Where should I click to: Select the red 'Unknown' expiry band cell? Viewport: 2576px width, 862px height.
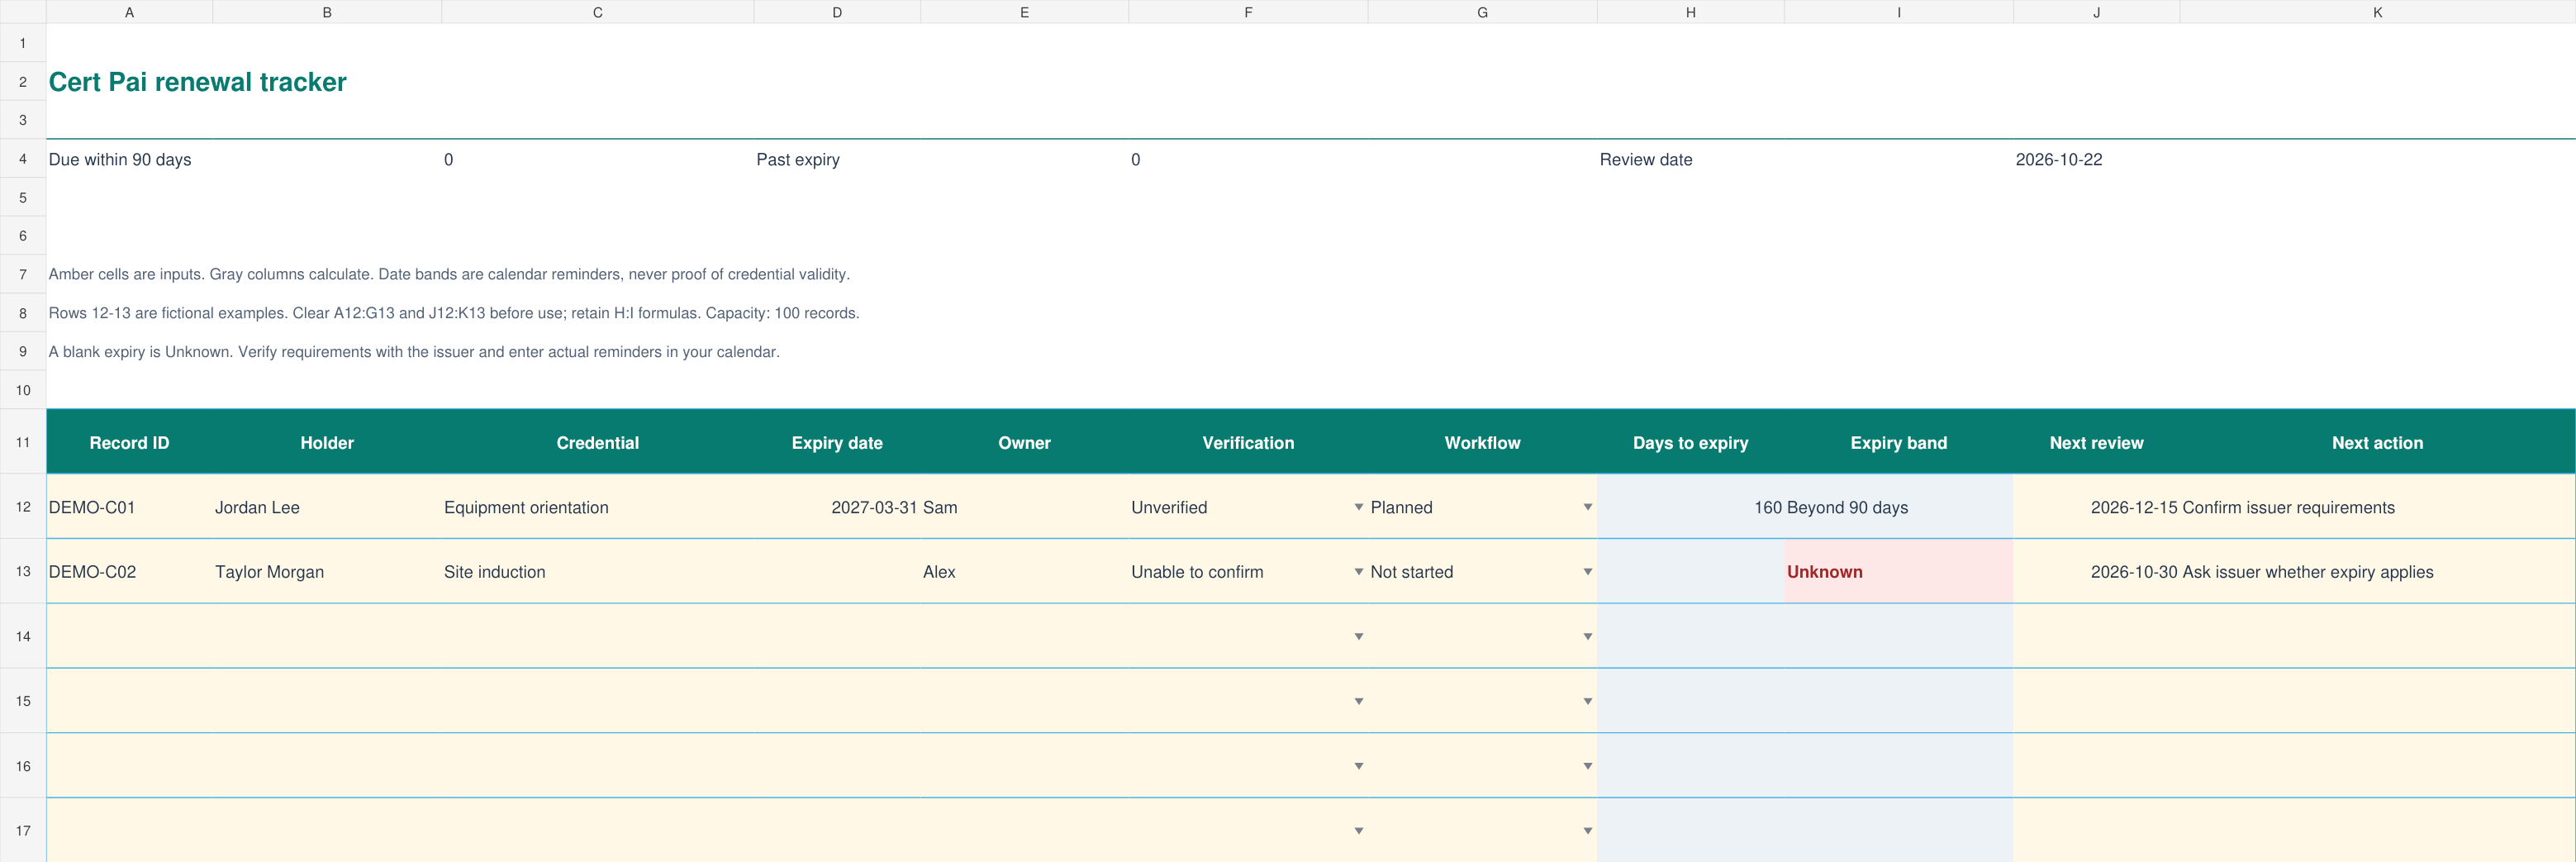point(1898,572)
